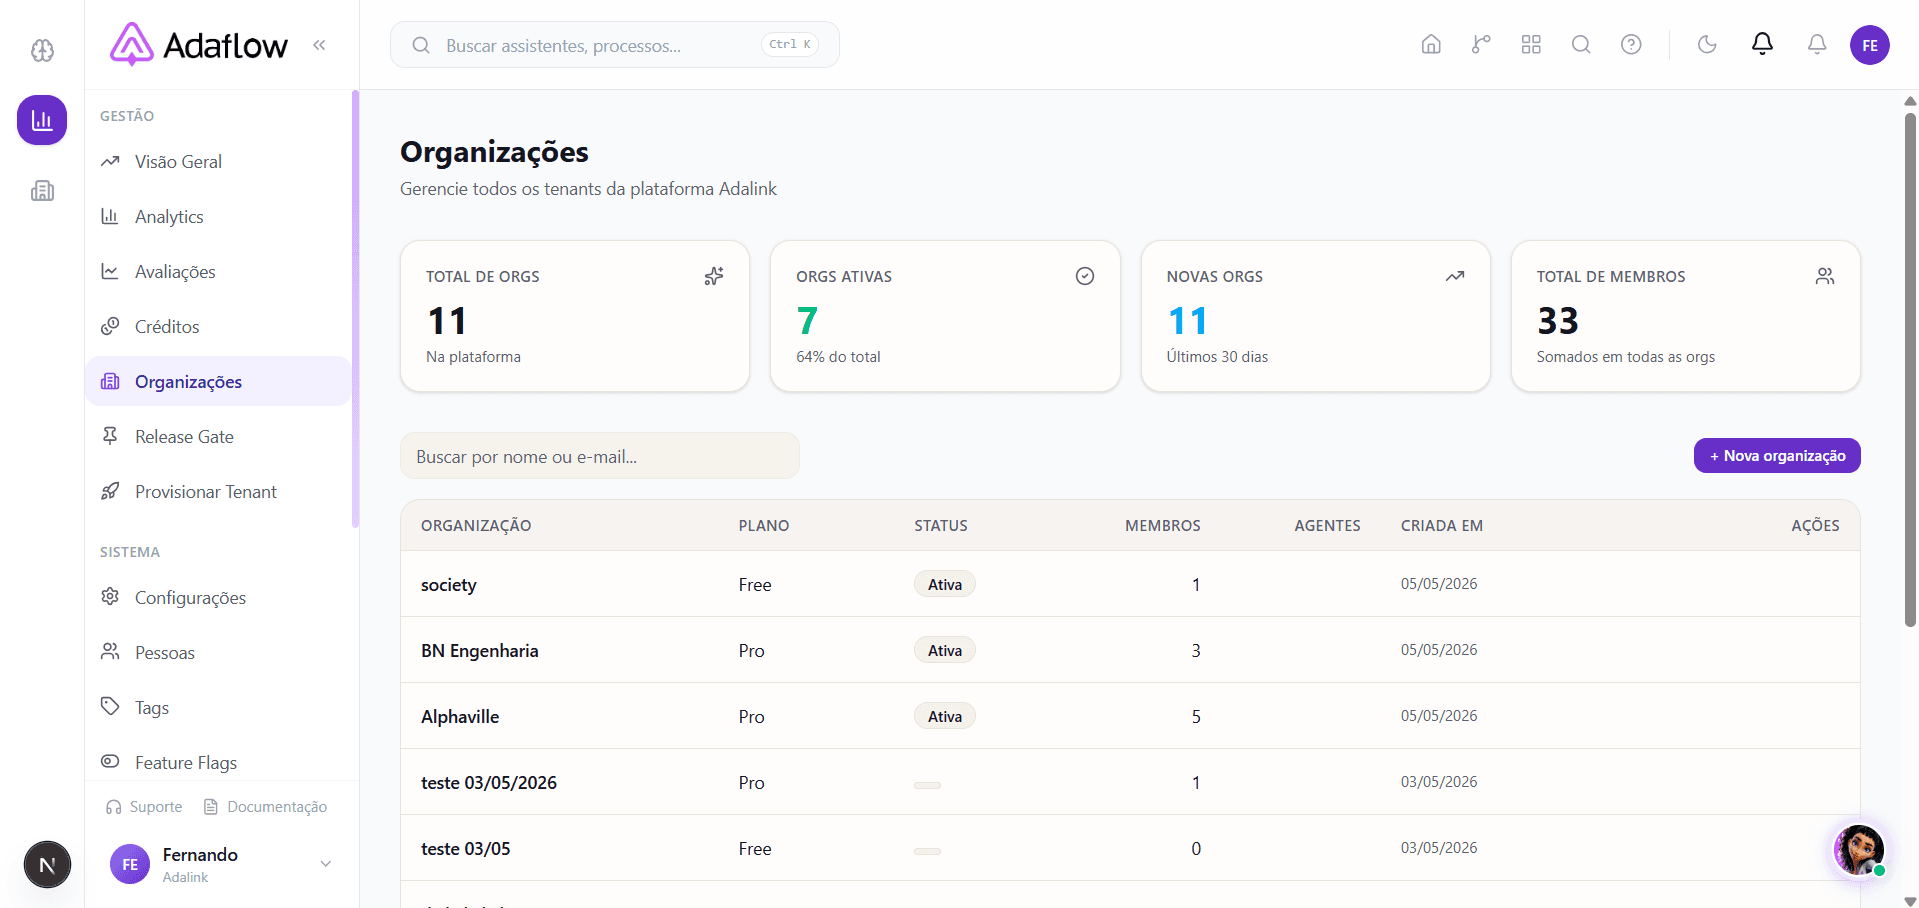Image resolution: width=1919 pixels, height=908 pixels.
Task: Click the Ativa badge for society
Action: click(x=945, y=584)
